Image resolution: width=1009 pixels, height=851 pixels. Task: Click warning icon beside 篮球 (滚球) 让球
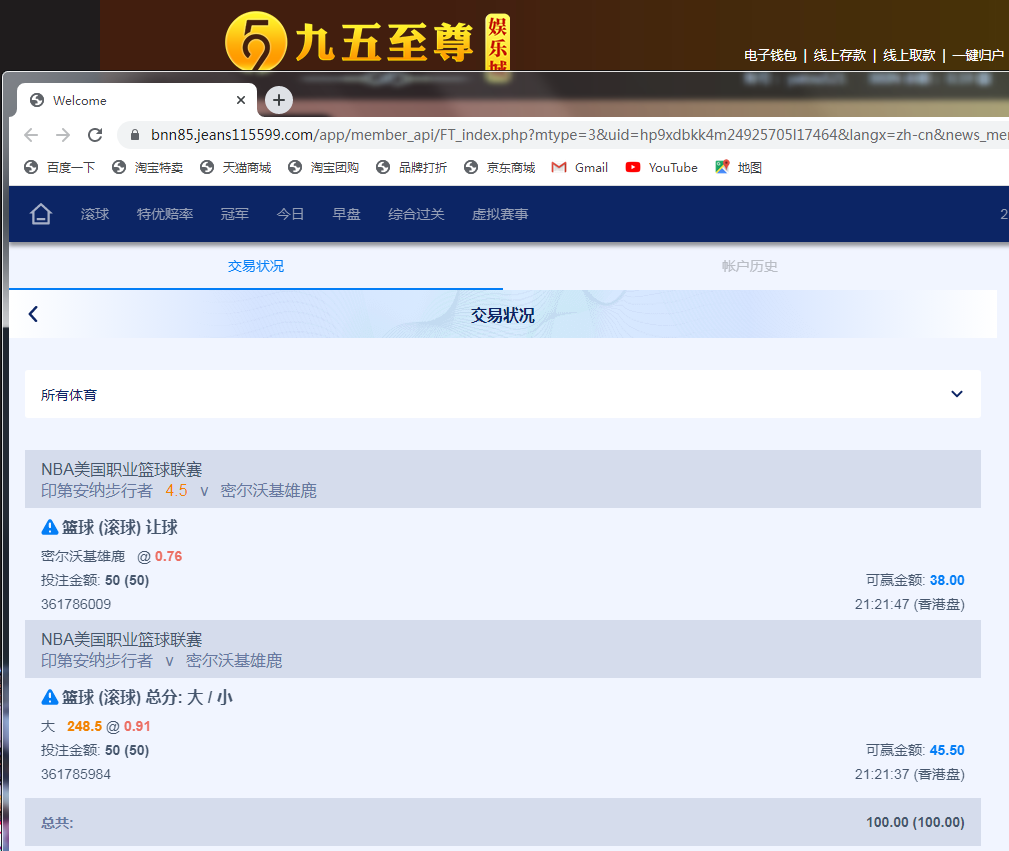(50, 527)
